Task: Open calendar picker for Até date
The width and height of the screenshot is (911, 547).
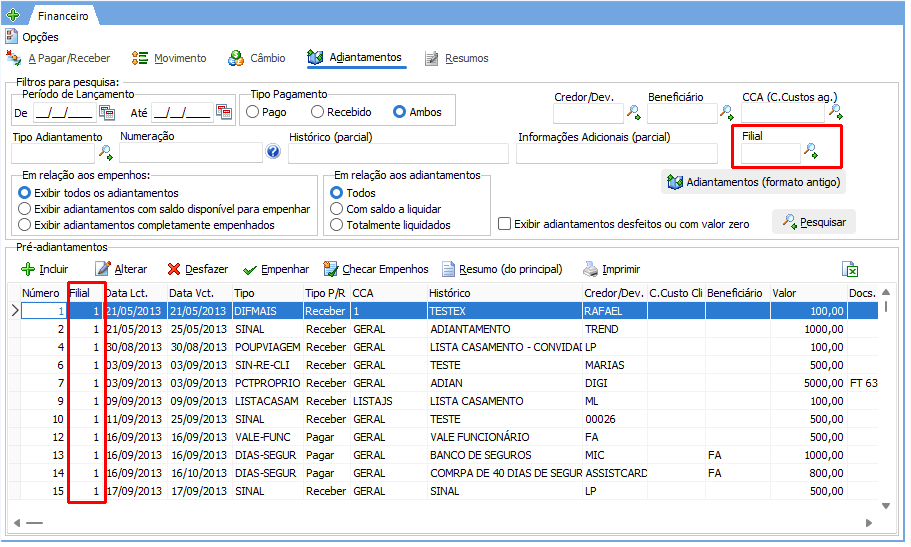Action: point(224,112)
